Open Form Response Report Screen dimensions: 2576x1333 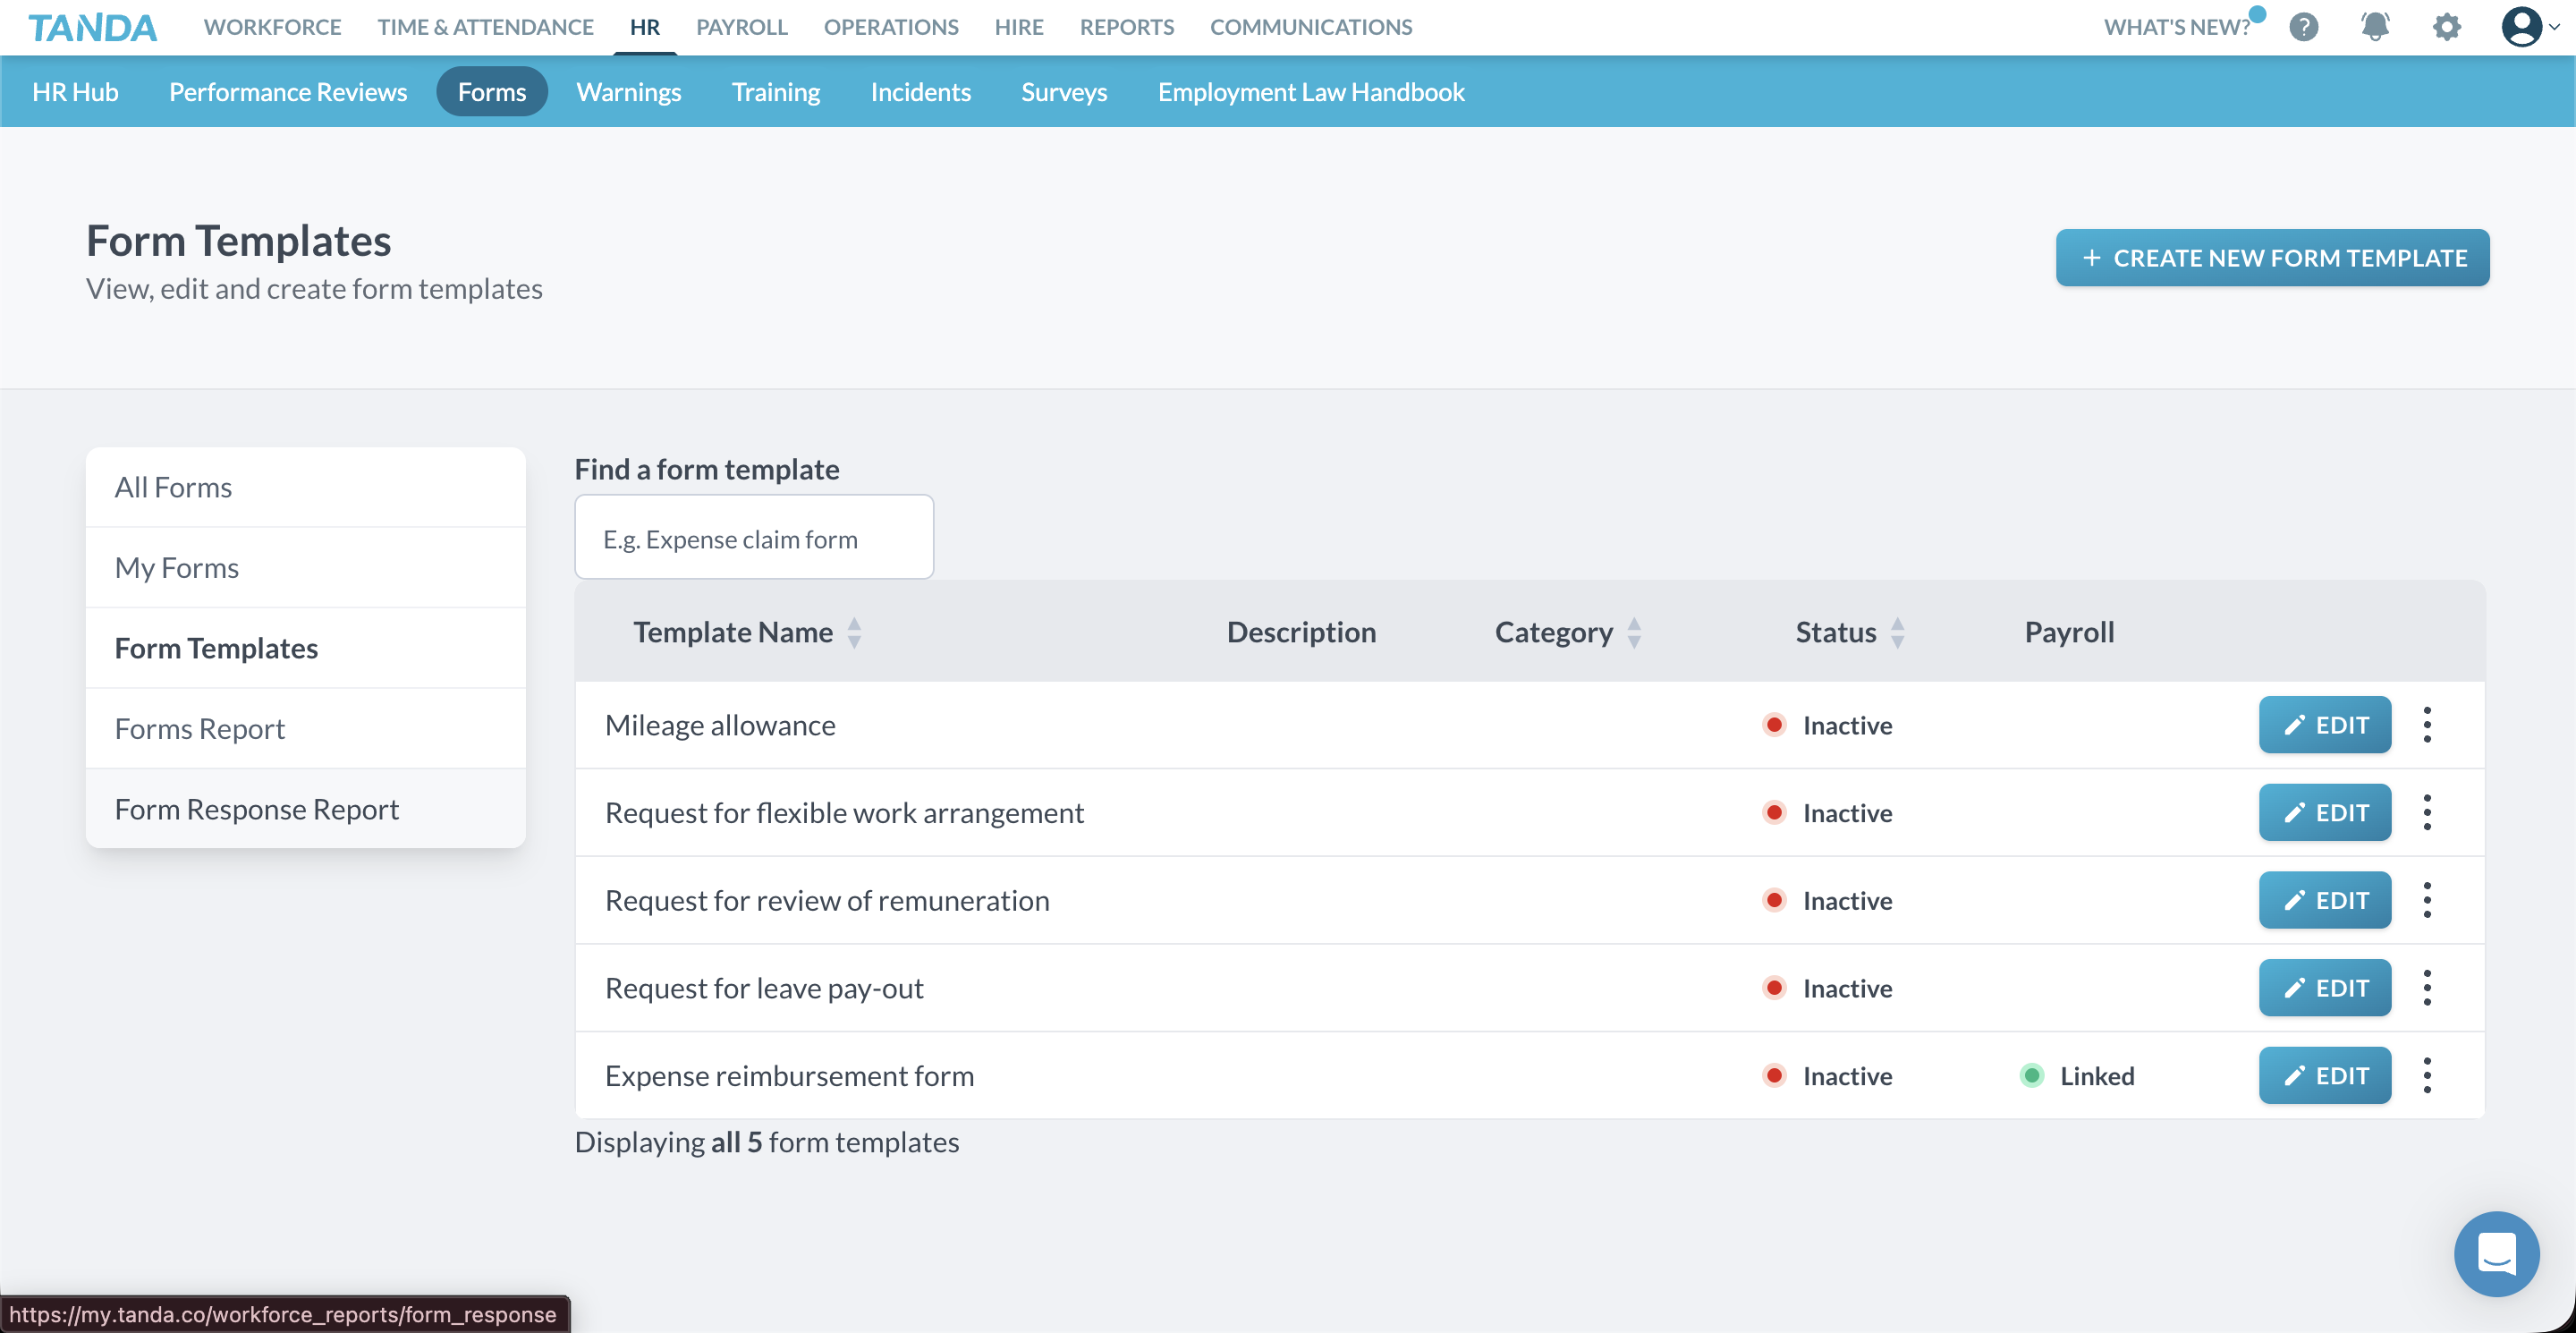(x=257, y=808)
